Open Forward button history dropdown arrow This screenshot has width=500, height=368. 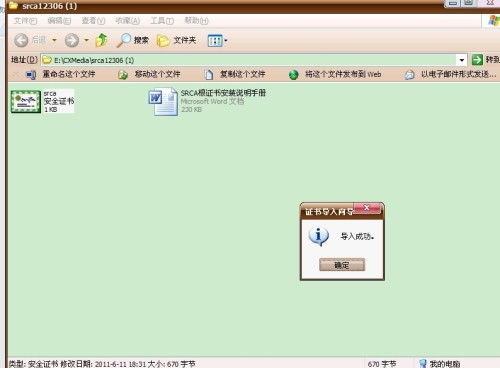click(87, 41)
